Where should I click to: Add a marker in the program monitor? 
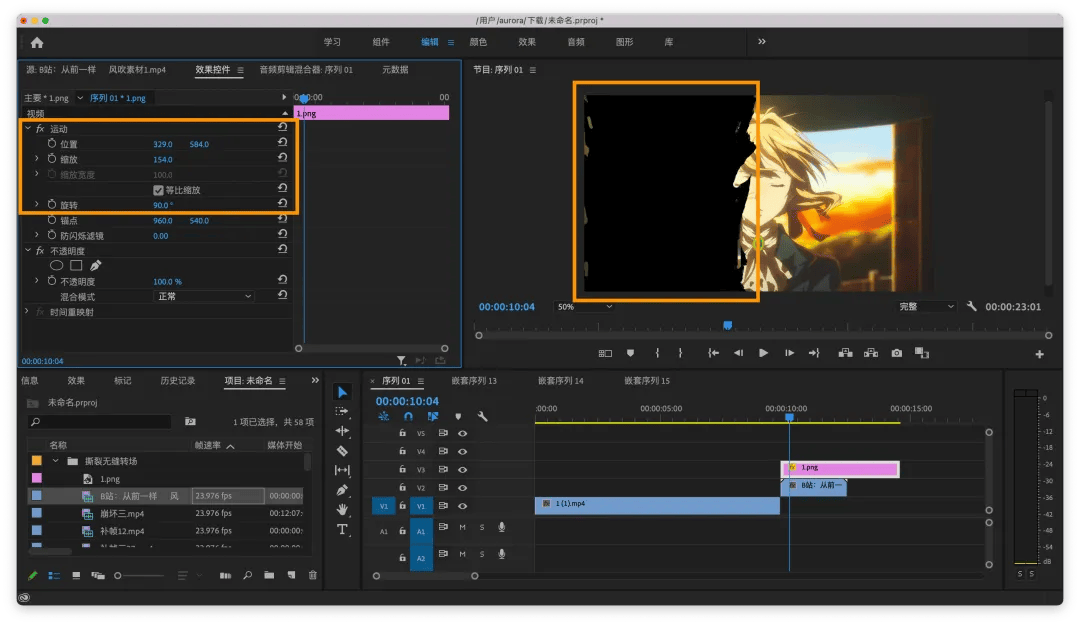tap(630, 353)
